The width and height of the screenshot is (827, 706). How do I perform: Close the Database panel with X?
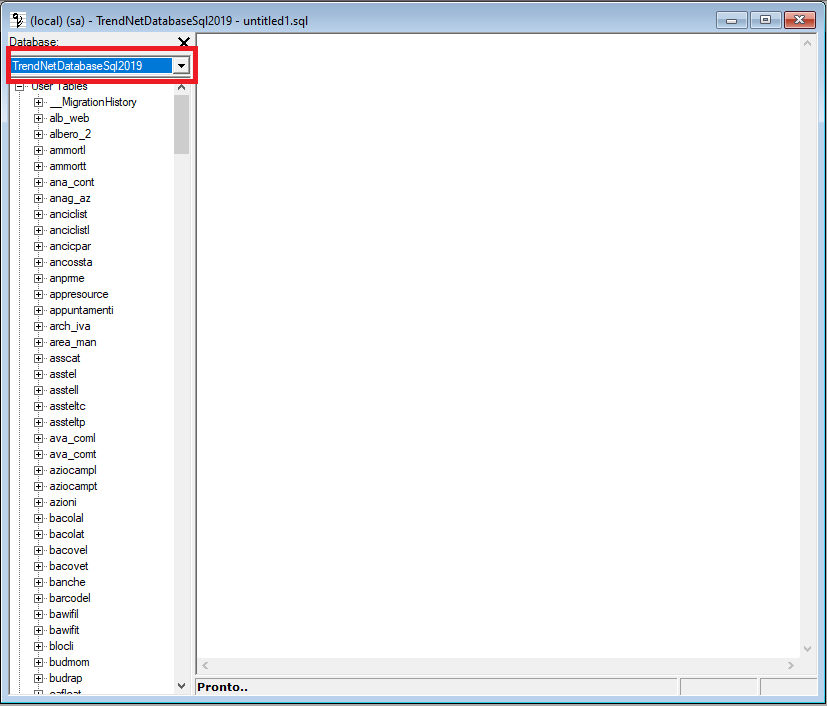(x=184, y=42)
